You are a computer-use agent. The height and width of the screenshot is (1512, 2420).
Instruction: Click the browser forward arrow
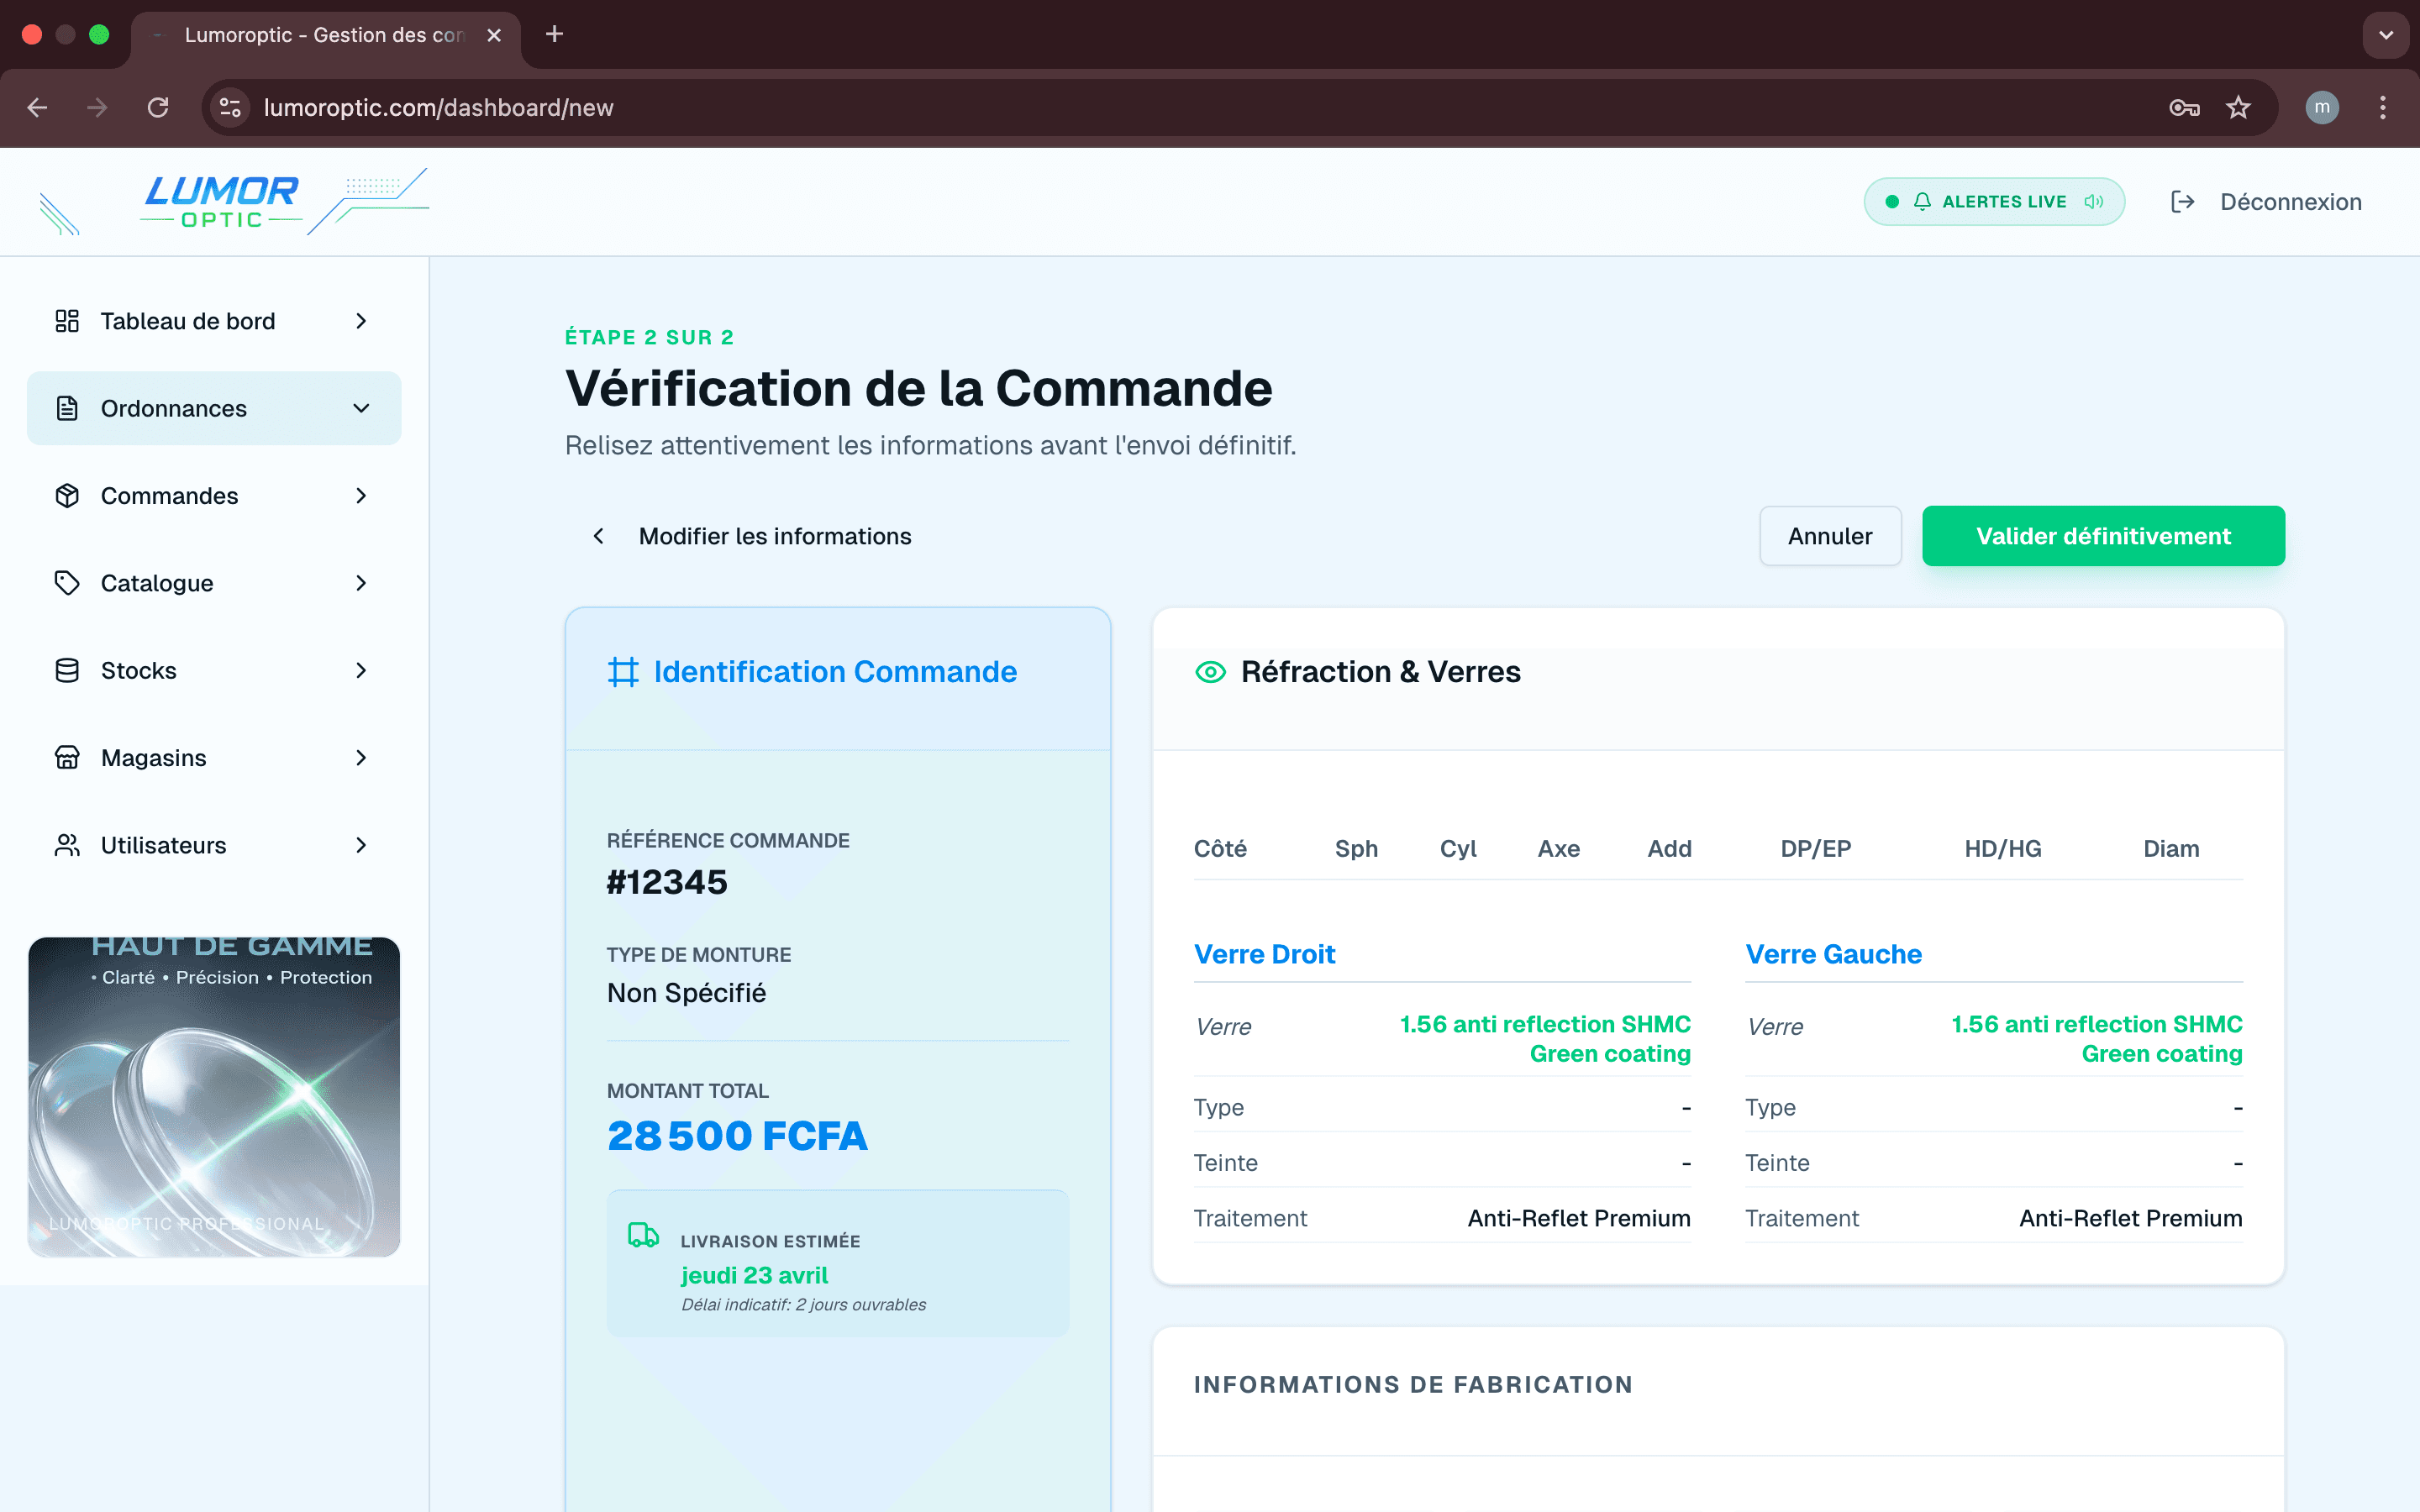coord(97,108)
